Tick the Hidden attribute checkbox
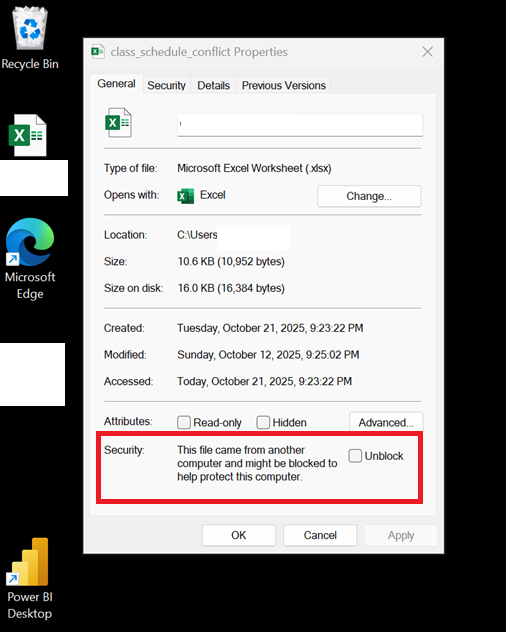The width and height of the screenshot is (506, 632). pyautogui.click(x=263, y=422)
